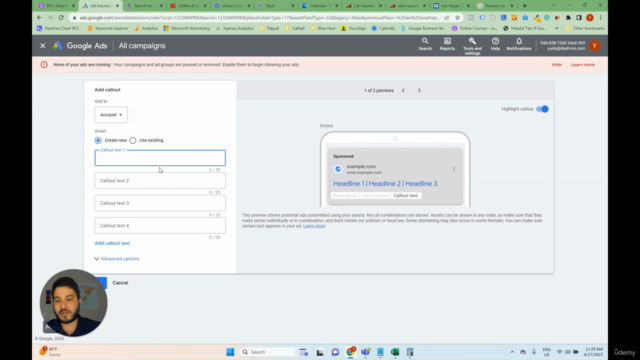Open Microsoft Teams from the taskbar
640x360 pixels.
point(365,352)
